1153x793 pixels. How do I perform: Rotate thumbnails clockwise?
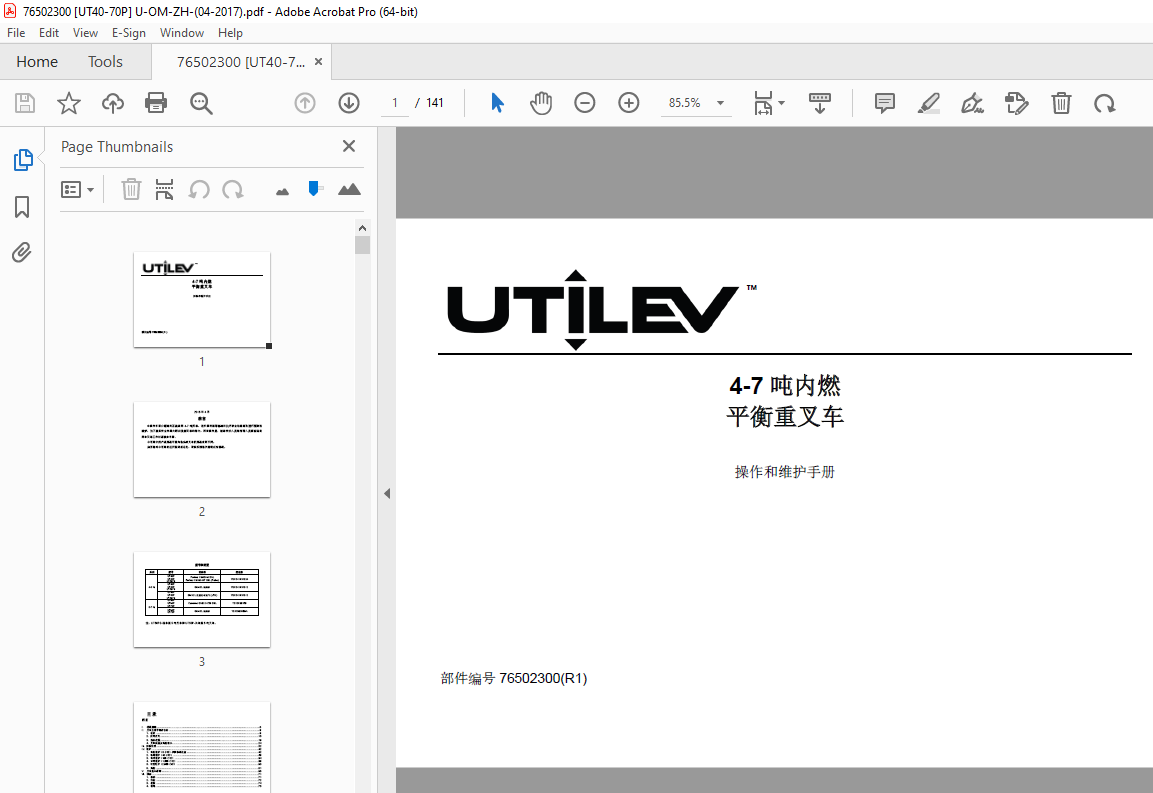click(x=233, y=190)
